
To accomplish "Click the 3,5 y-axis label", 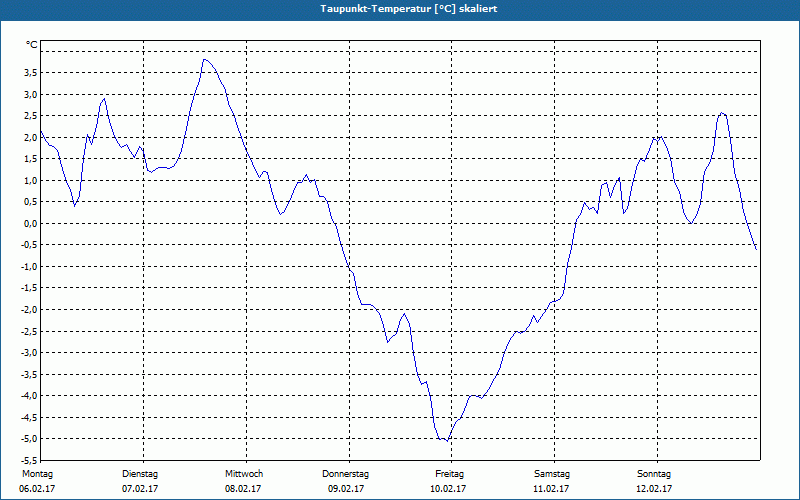I will pyautogui.click(x=30, y=72).
